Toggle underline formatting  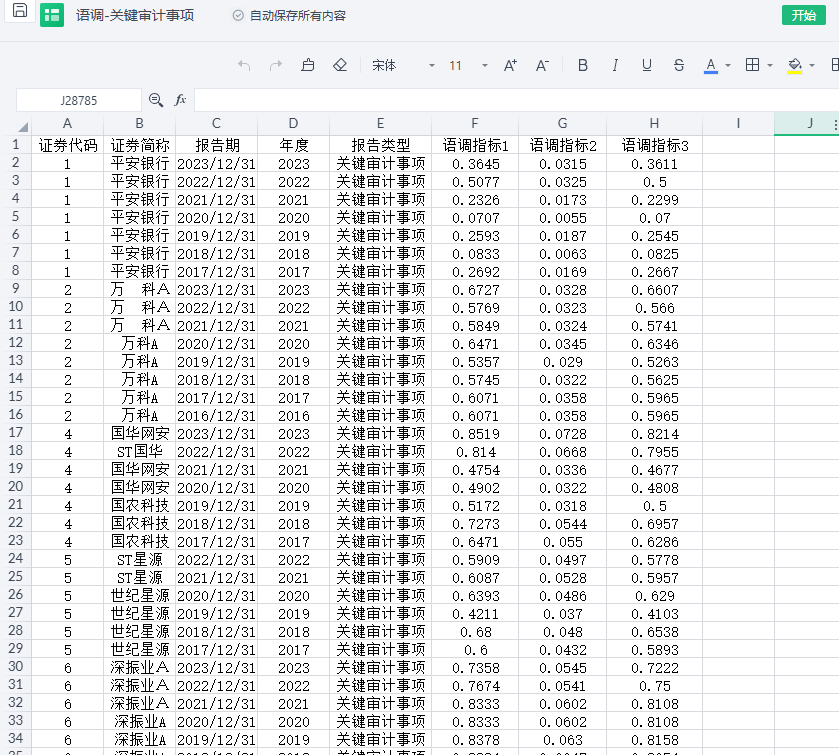tap(647, 65)
